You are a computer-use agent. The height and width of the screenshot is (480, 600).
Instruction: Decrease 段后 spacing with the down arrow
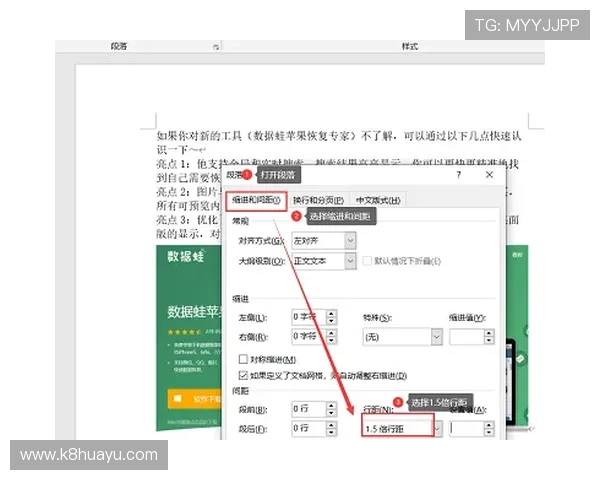[331, 432]
